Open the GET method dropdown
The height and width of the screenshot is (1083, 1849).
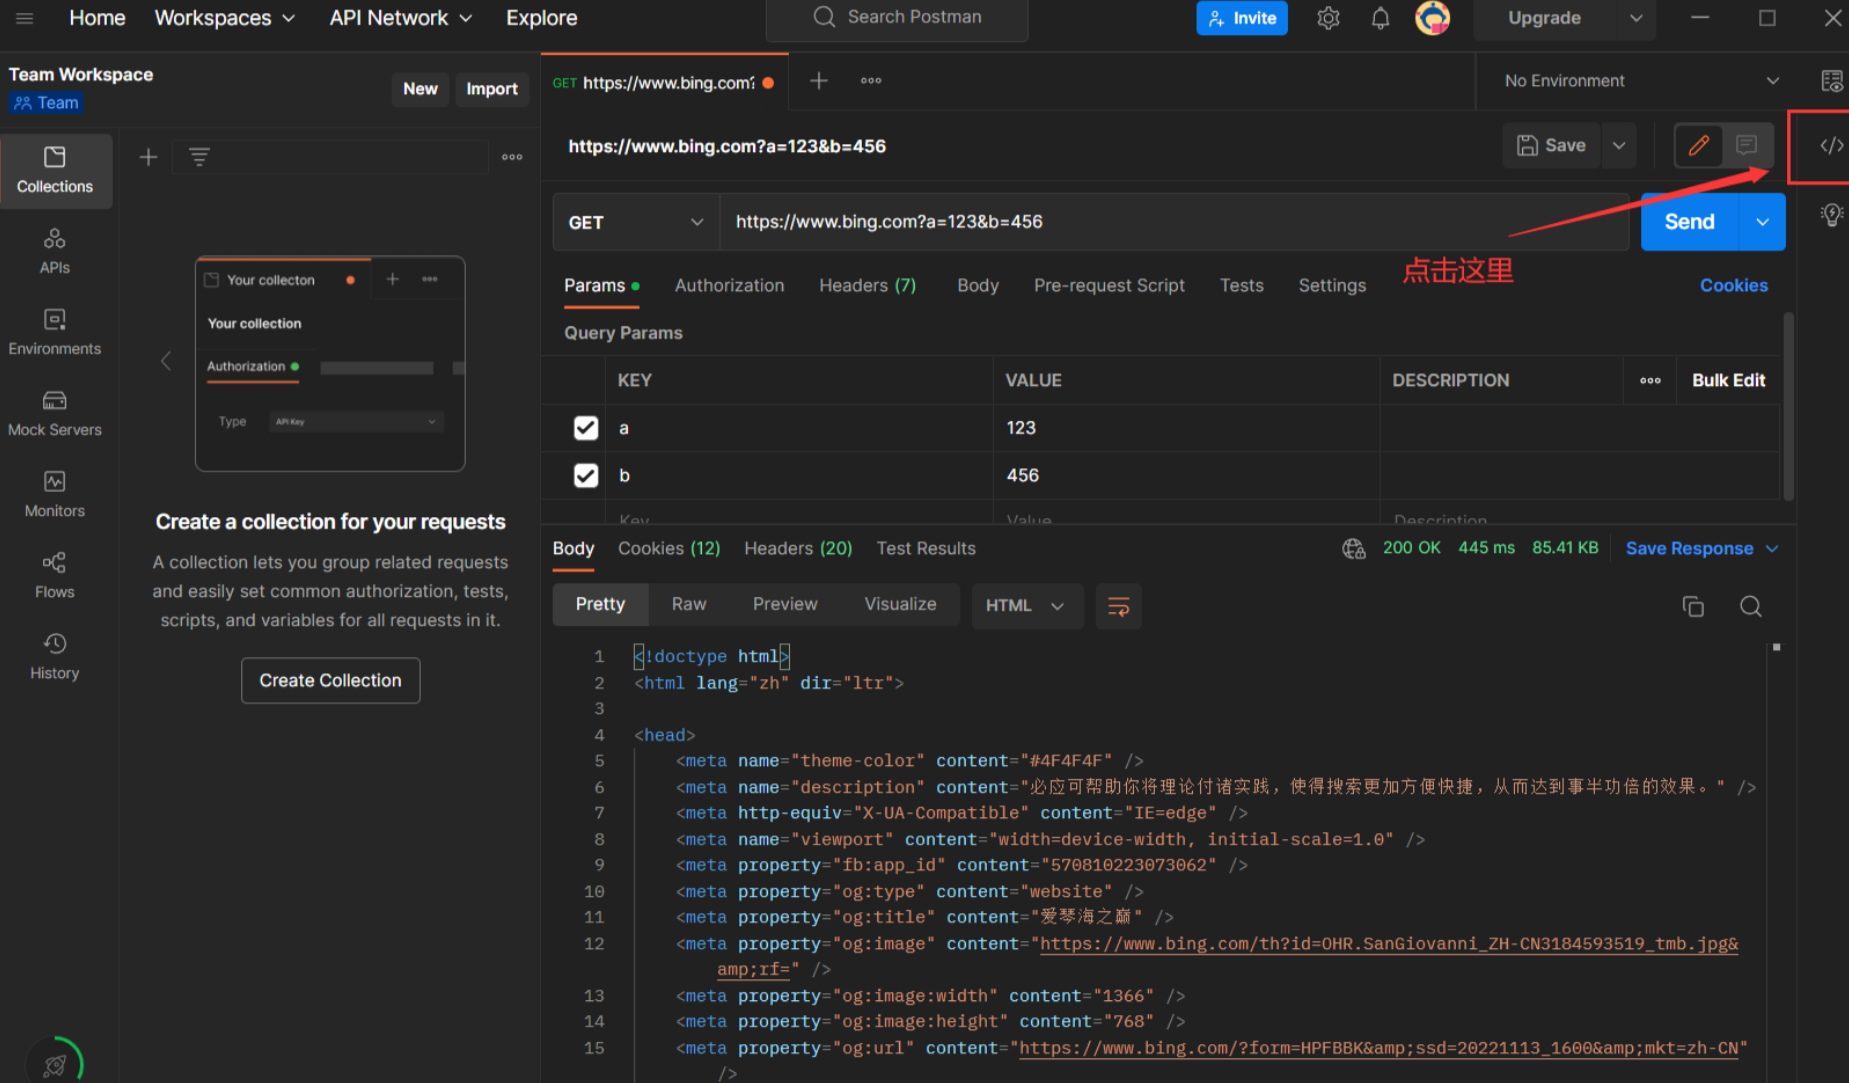click(636, 222)
